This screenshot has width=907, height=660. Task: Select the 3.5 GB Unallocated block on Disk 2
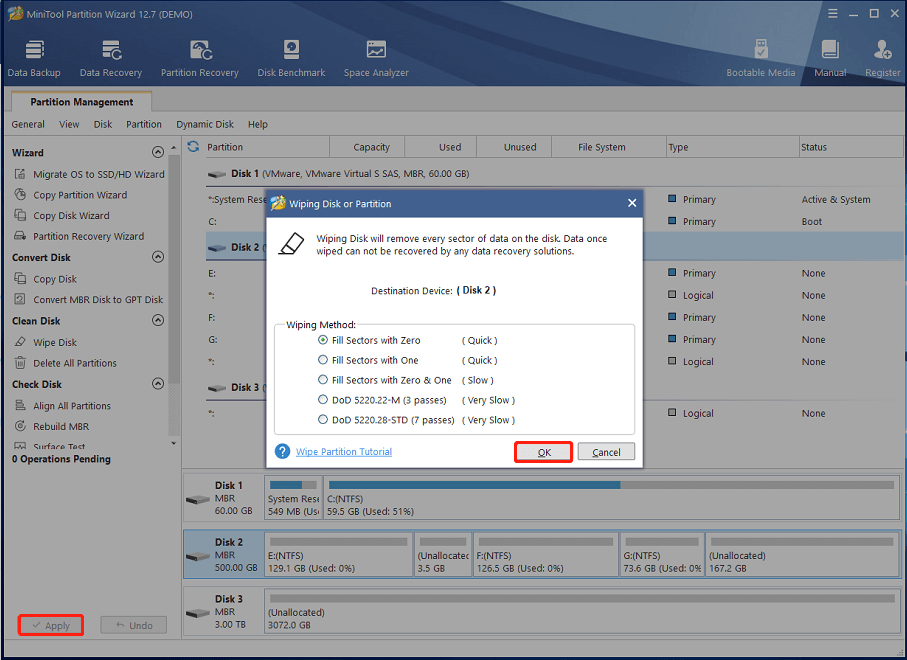click(443, 554)
